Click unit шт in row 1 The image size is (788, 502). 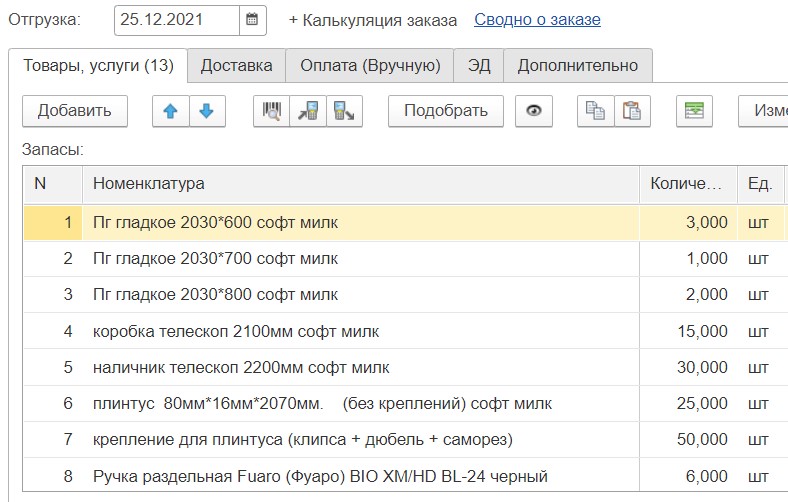tap(760, 223)
